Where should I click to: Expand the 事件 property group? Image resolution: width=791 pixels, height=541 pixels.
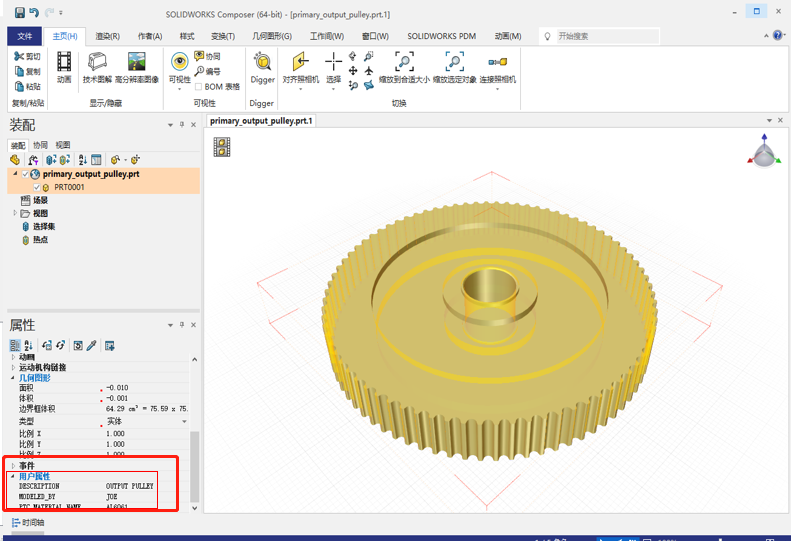click(13, 465)
